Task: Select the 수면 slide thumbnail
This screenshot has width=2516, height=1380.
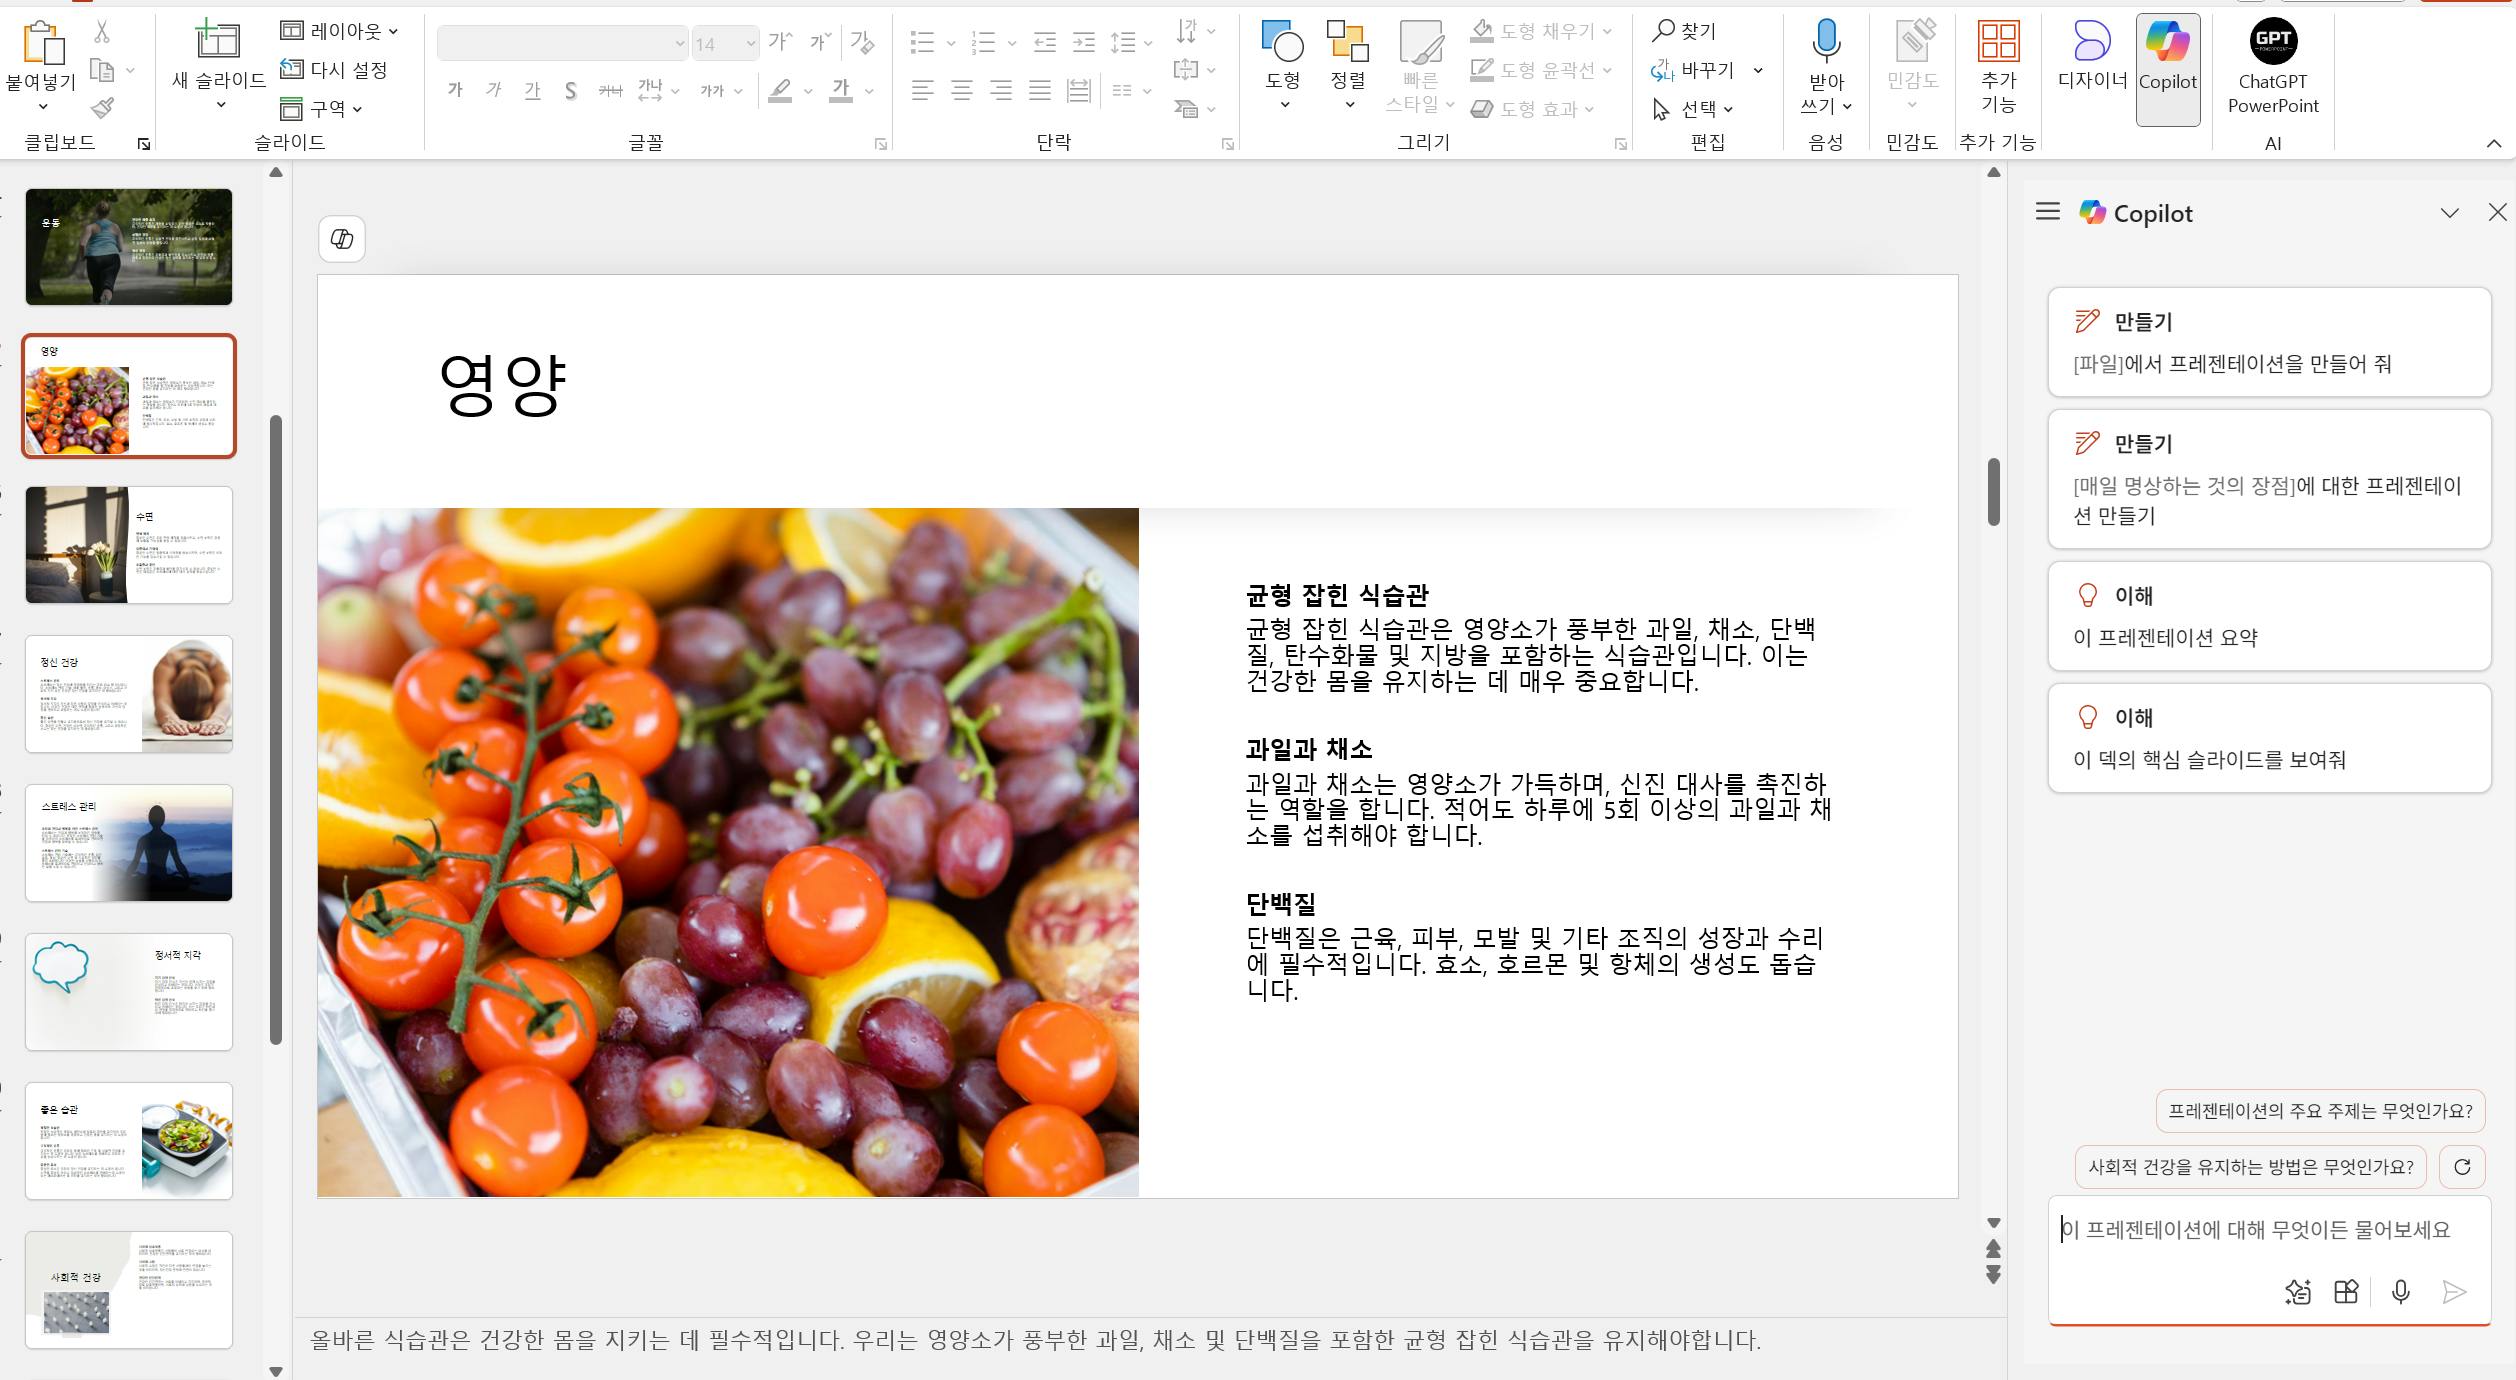Action: coord(128,544)
